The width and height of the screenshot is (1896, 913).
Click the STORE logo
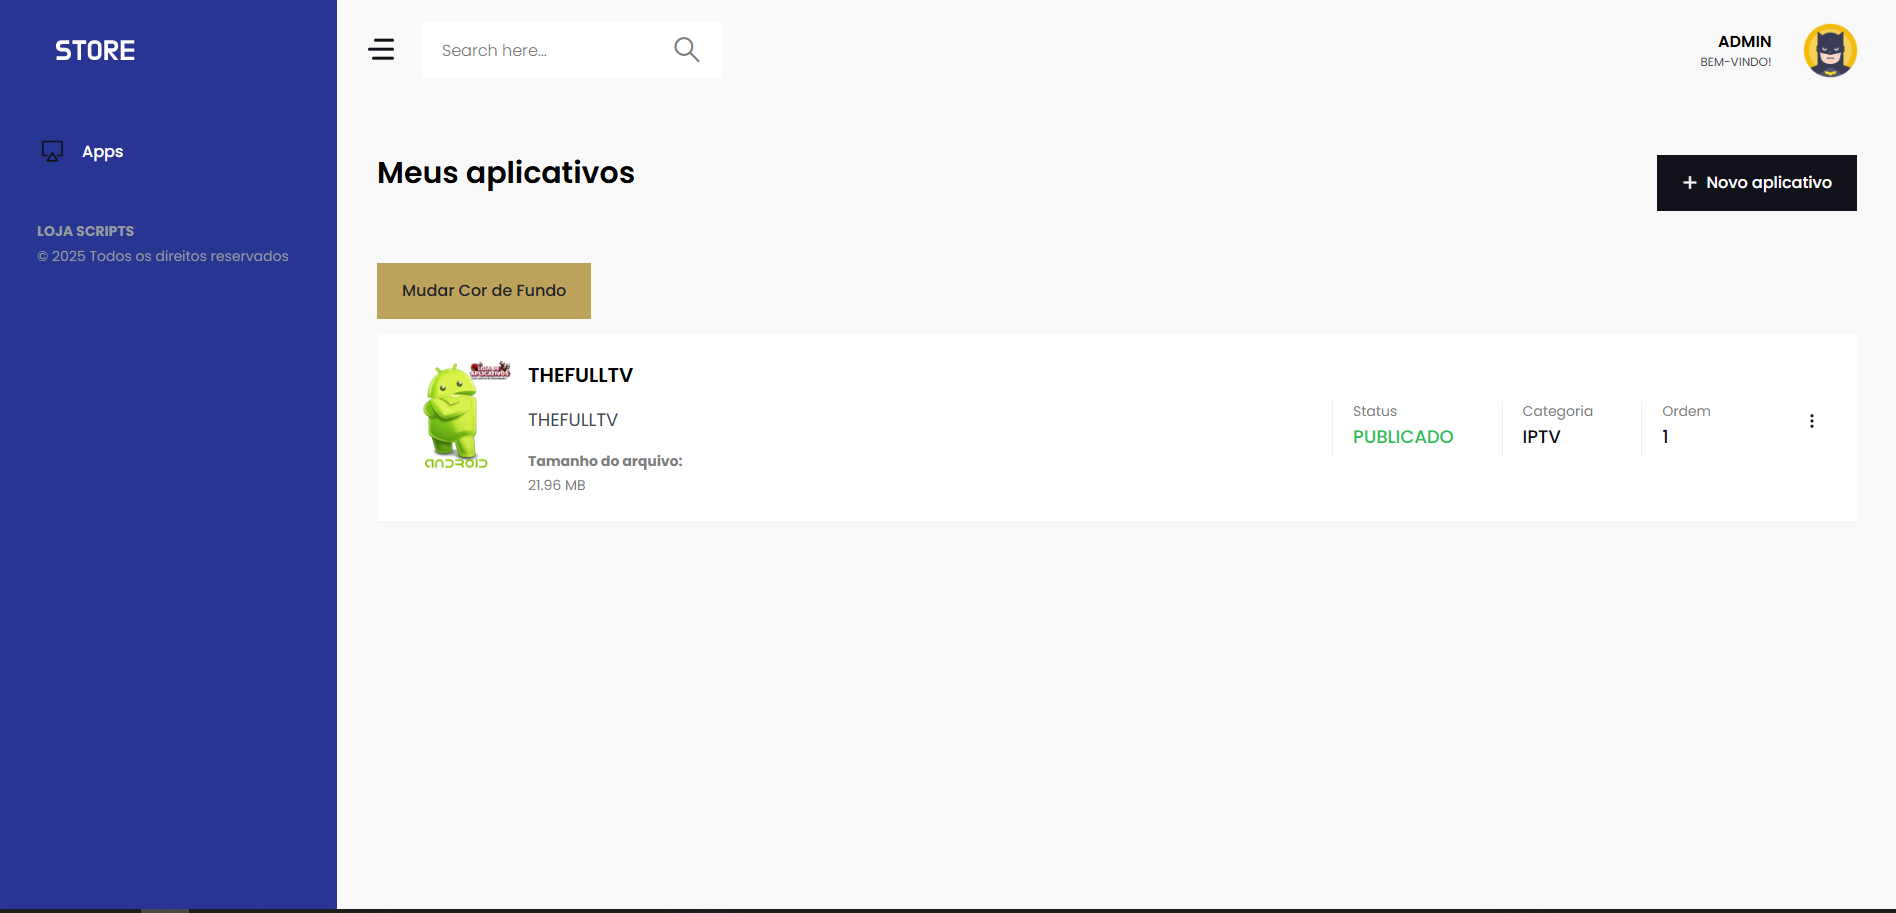point(95,51)
